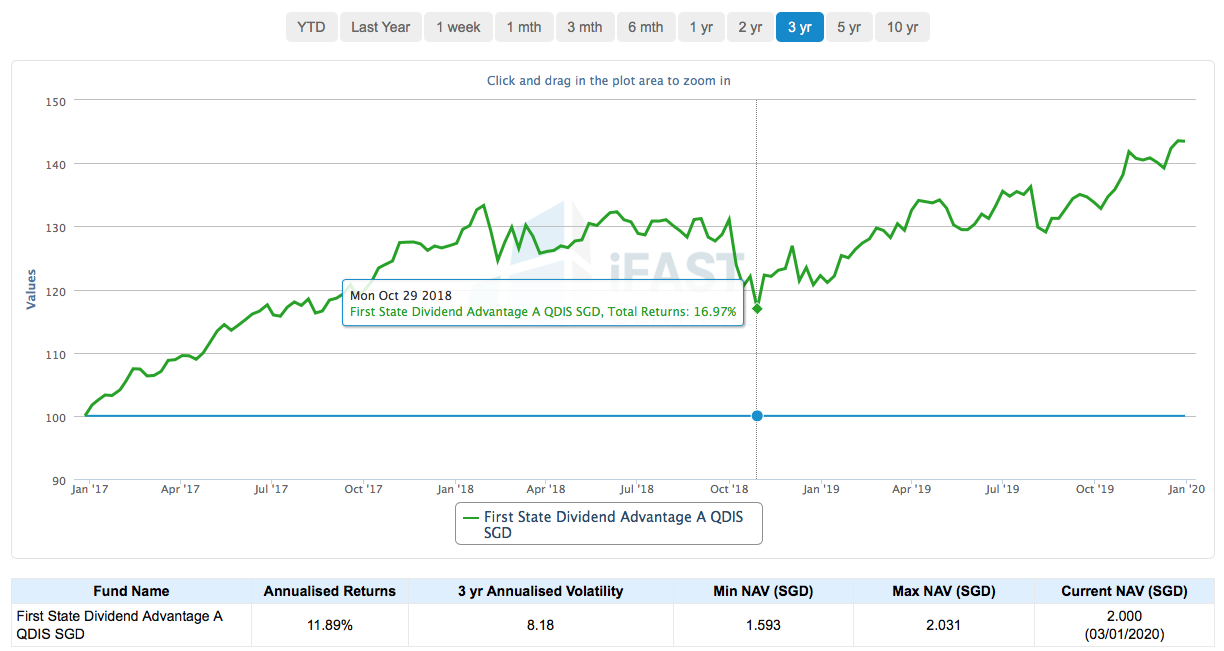Viewport: 1224px width, 651px height.
Task: Click the 3 yr Annualised Volatility header
Action: 540,591
